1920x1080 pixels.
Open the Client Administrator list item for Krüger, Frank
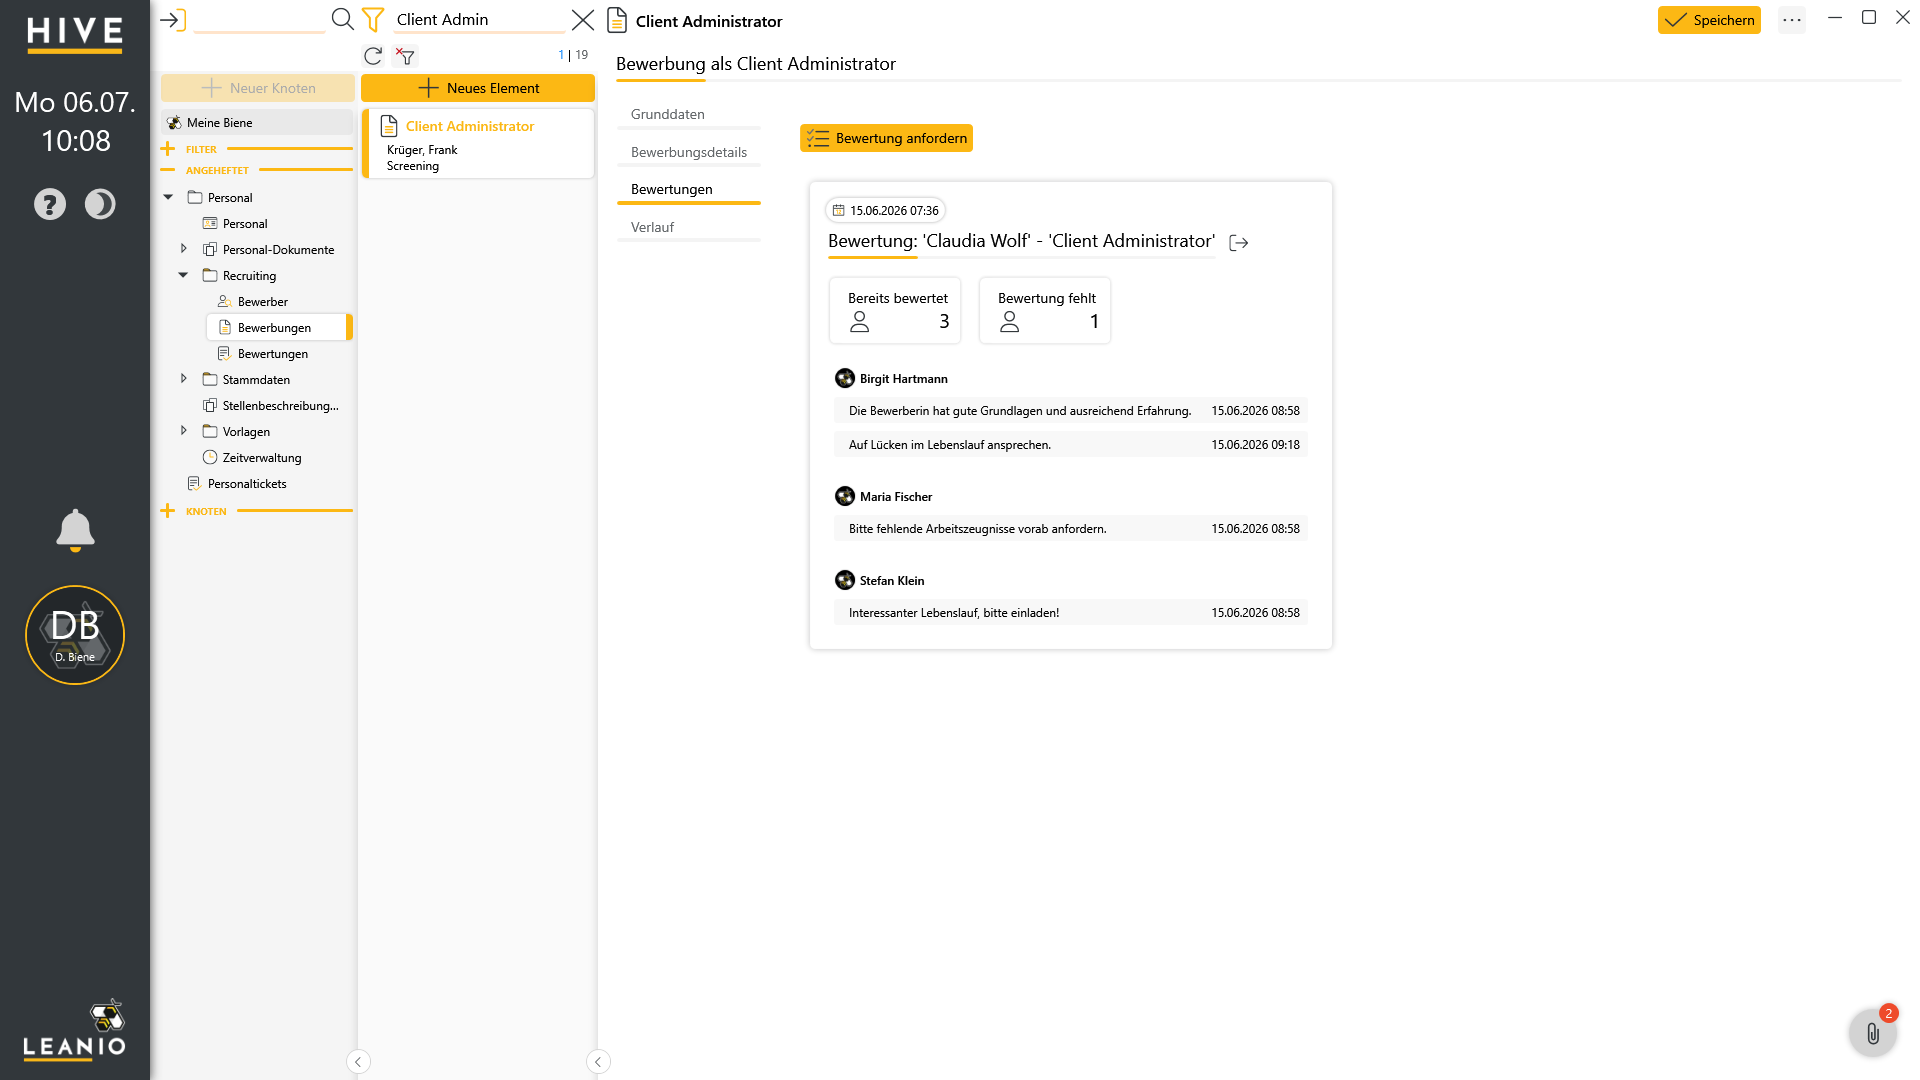(x=478, y=144)
